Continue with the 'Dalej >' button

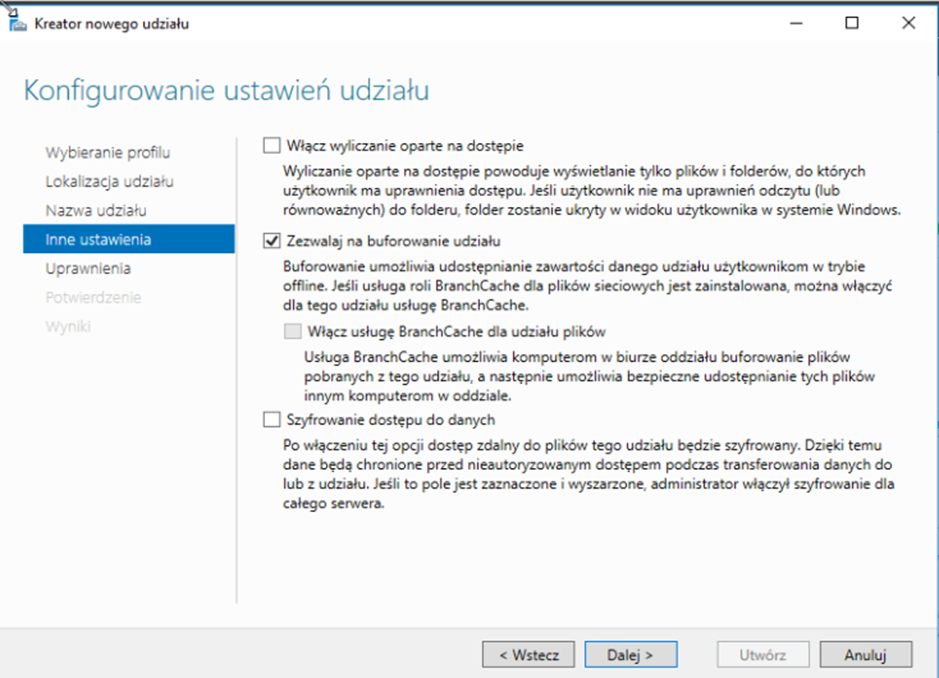pyautogui.click(x=631, y=655)
